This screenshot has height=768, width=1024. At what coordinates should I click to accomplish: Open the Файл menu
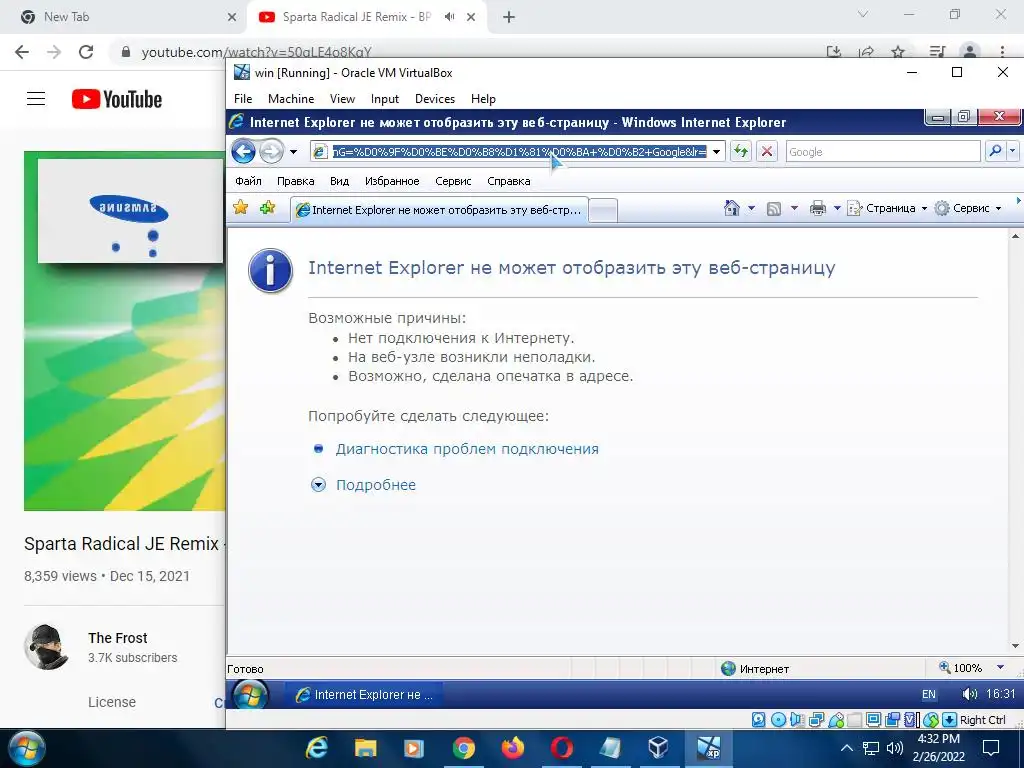point(248,181)
